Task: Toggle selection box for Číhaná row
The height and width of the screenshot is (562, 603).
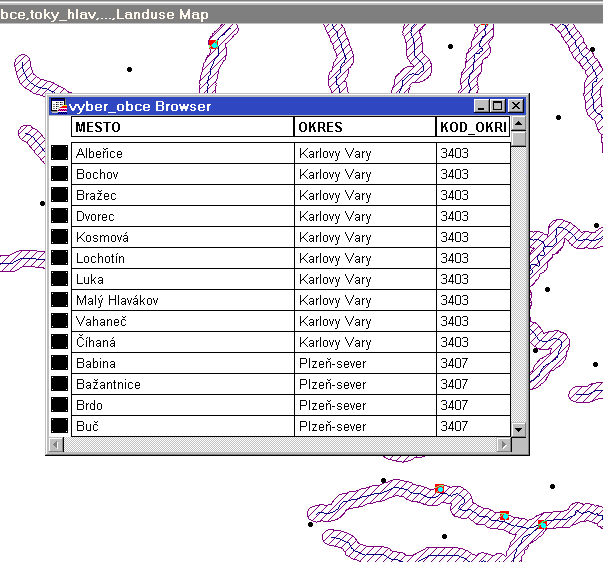Action: [x=60, y=342]
